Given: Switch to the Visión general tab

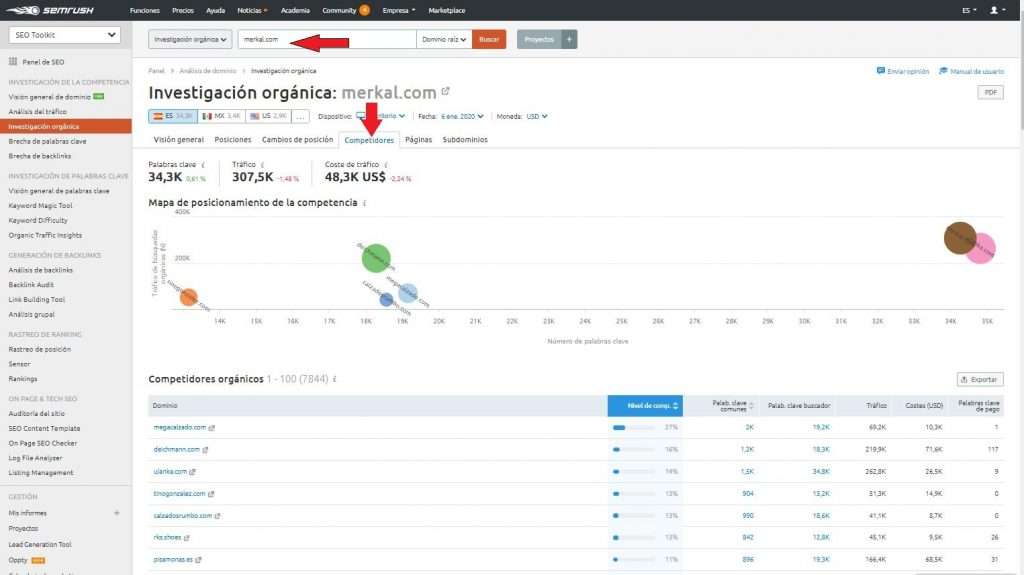Looking at the screenshot, I should tap(178, 140).
